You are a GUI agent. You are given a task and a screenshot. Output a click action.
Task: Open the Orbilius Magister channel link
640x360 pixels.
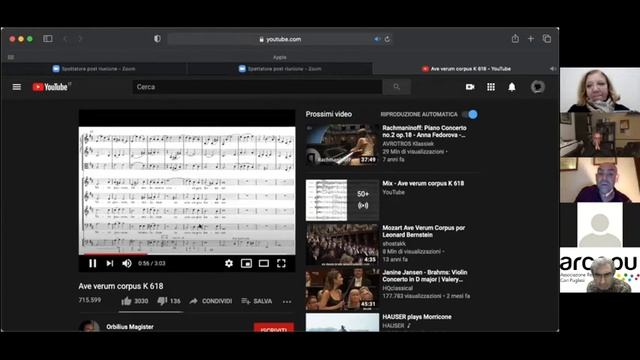(130, 327)
